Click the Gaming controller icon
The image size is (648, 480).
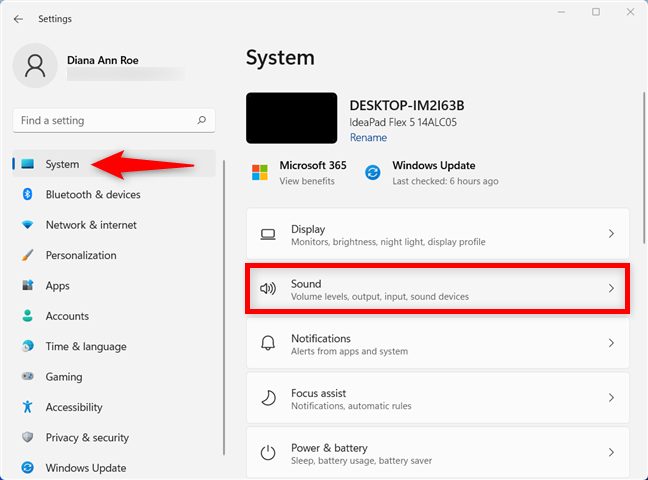[28, 376]
